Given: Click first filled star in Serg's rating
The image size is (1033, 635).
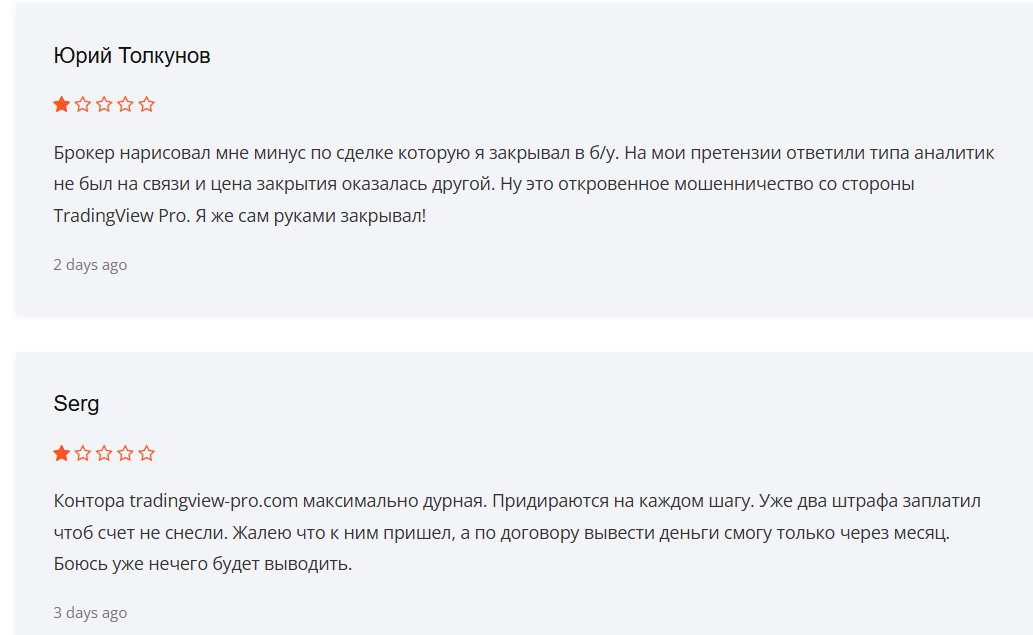Looking at the screenshot, I should coord(62,453).
